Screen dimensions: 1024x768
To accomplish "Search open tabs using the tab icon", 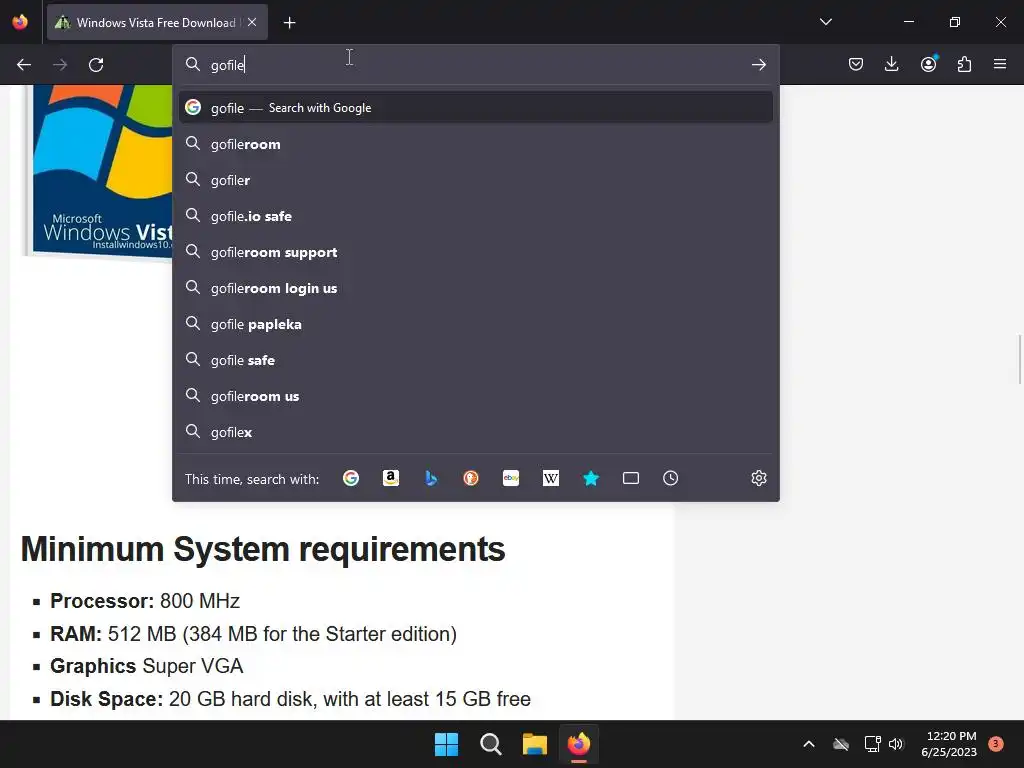I will pyautogui.click(x=631, y=479).
